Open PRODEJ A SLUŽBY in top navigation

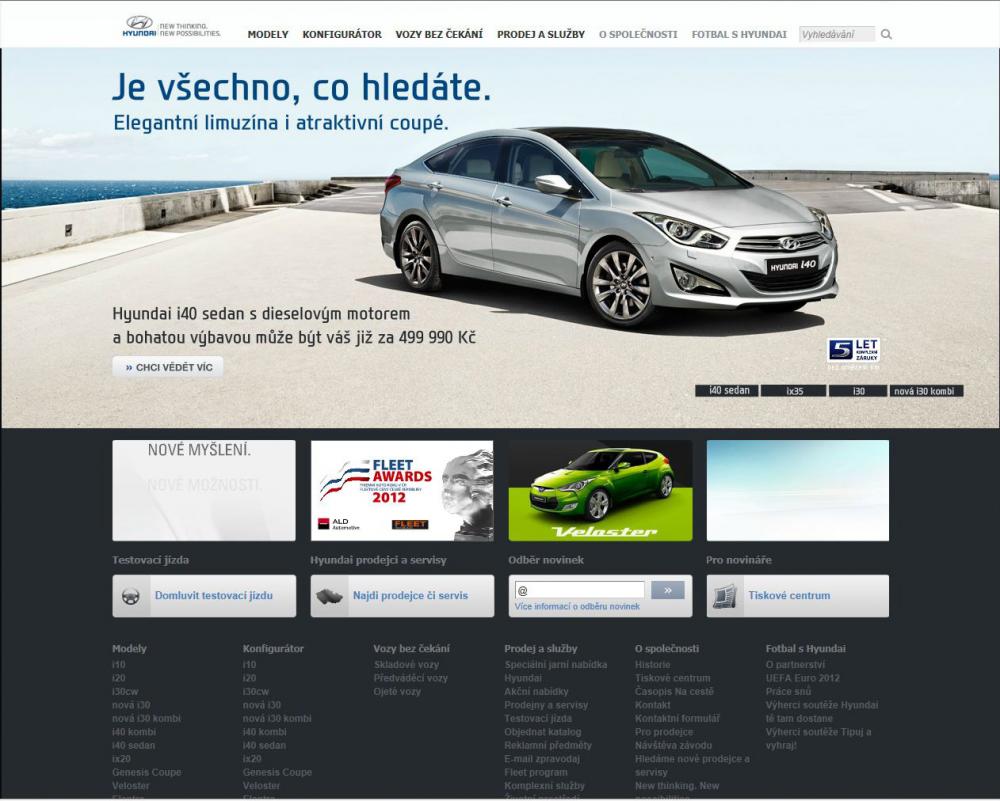pyautogui.click(x=541, y=34)
